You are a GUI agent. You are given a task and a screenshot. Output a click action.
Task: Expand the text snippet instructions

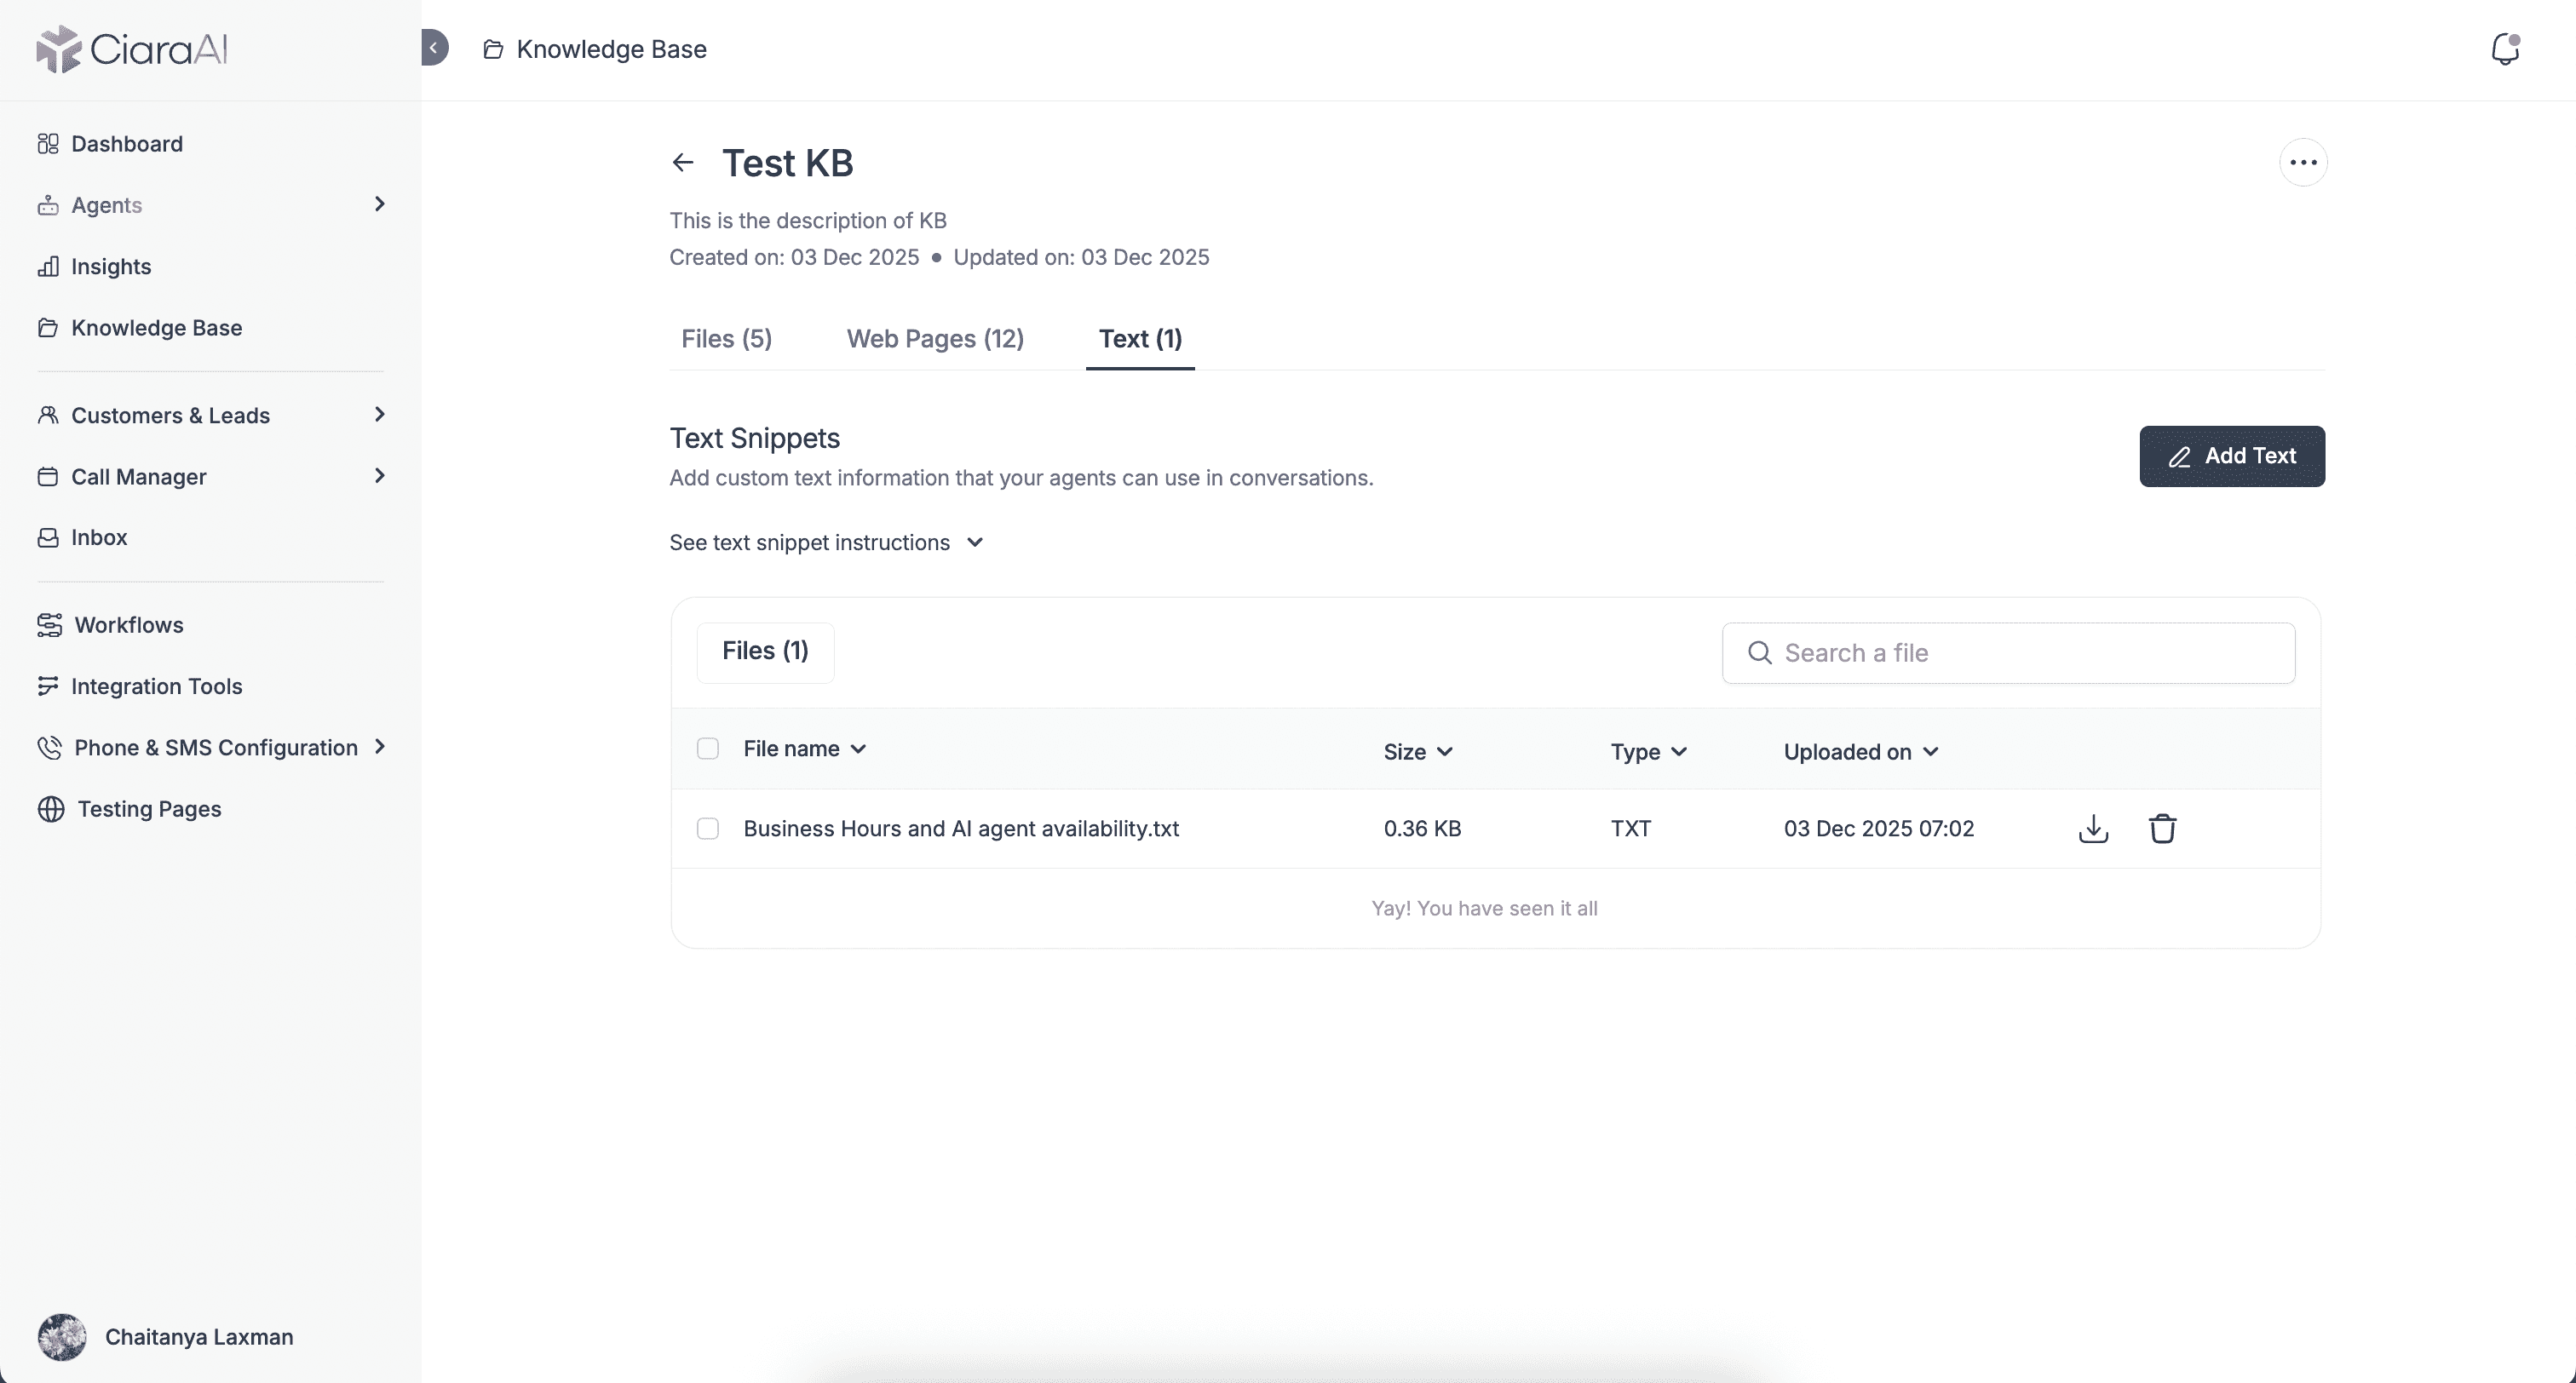click(826, 543)
